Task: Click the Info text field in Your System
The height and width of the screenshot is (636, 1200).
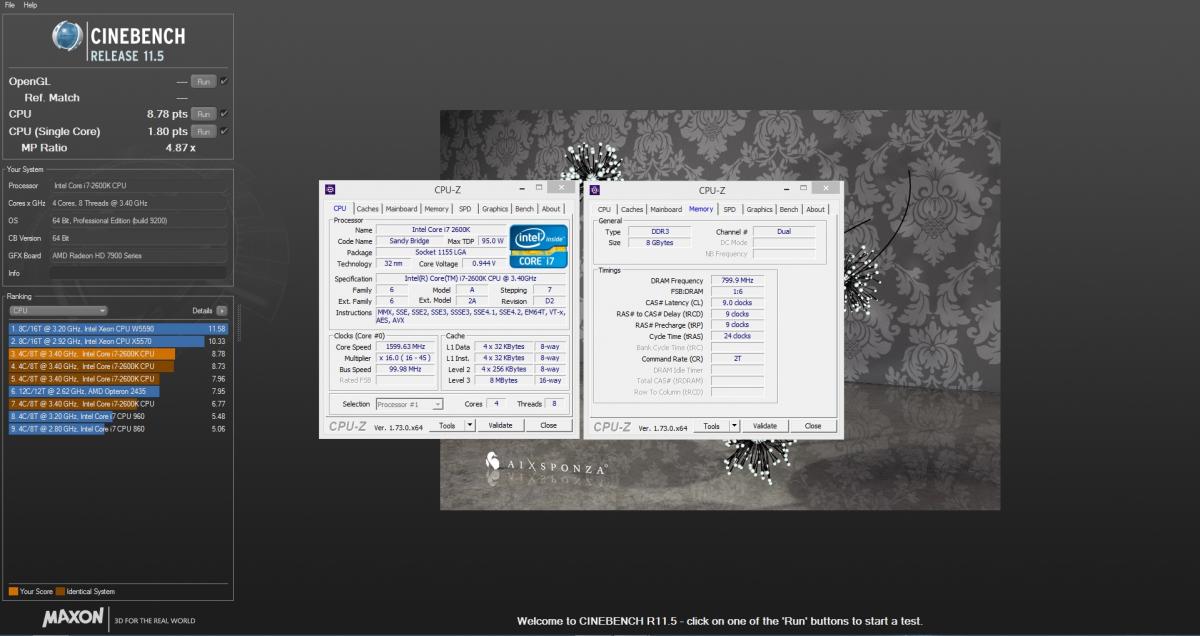Action: 139,273
